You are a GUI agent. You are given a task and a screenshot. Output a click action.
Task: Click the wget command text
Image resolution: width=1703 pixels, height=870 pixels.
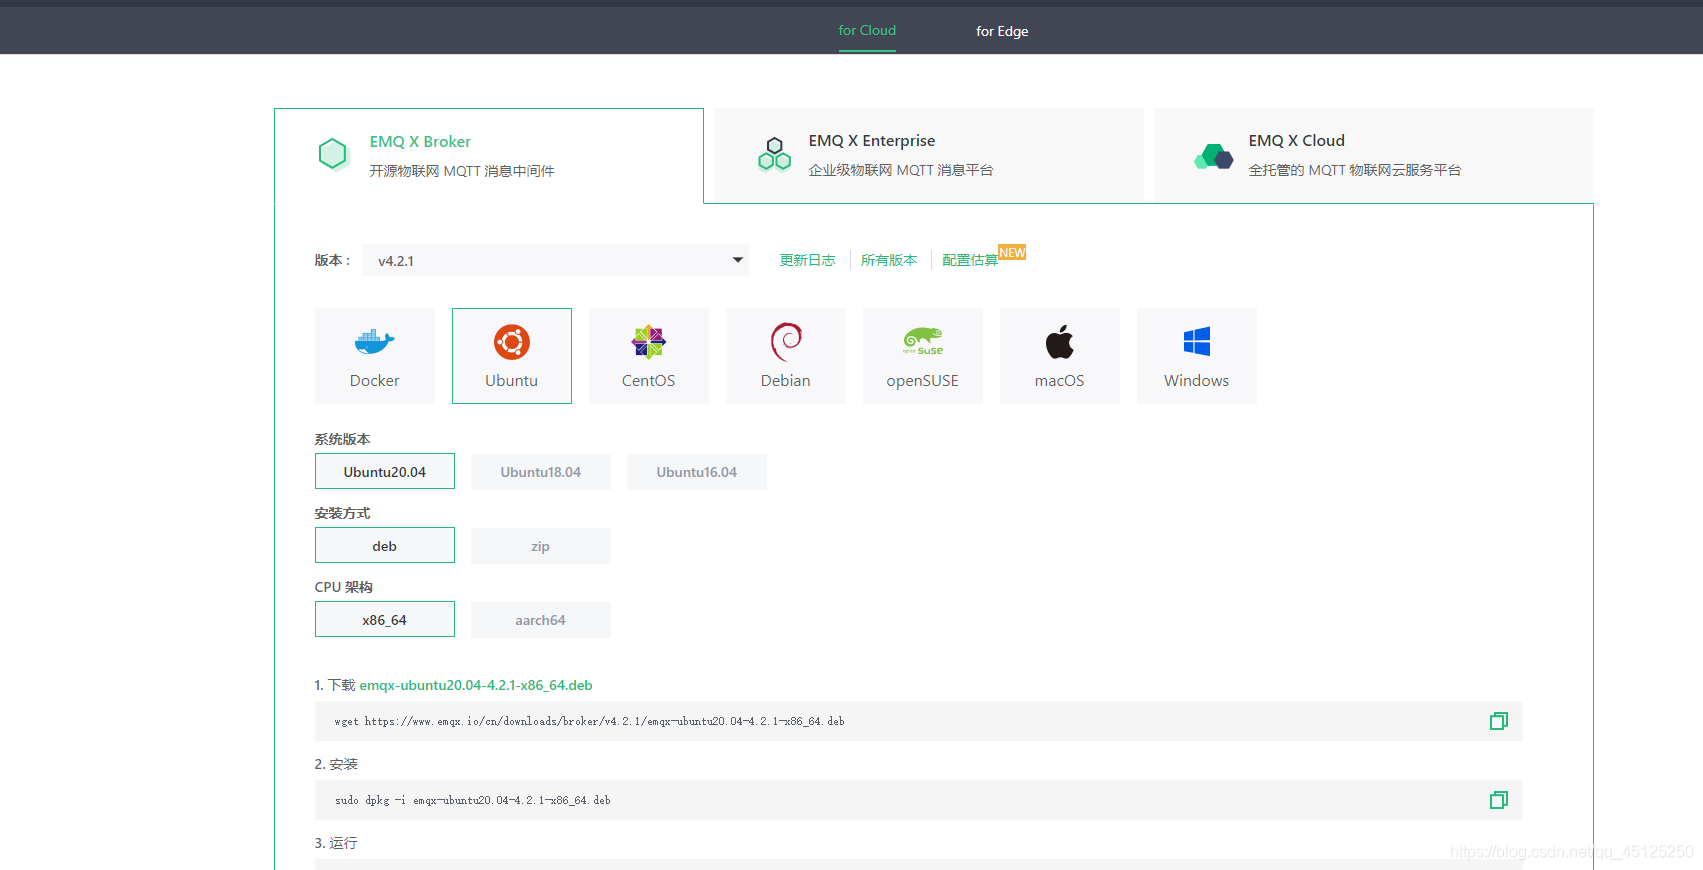point(589,721)
